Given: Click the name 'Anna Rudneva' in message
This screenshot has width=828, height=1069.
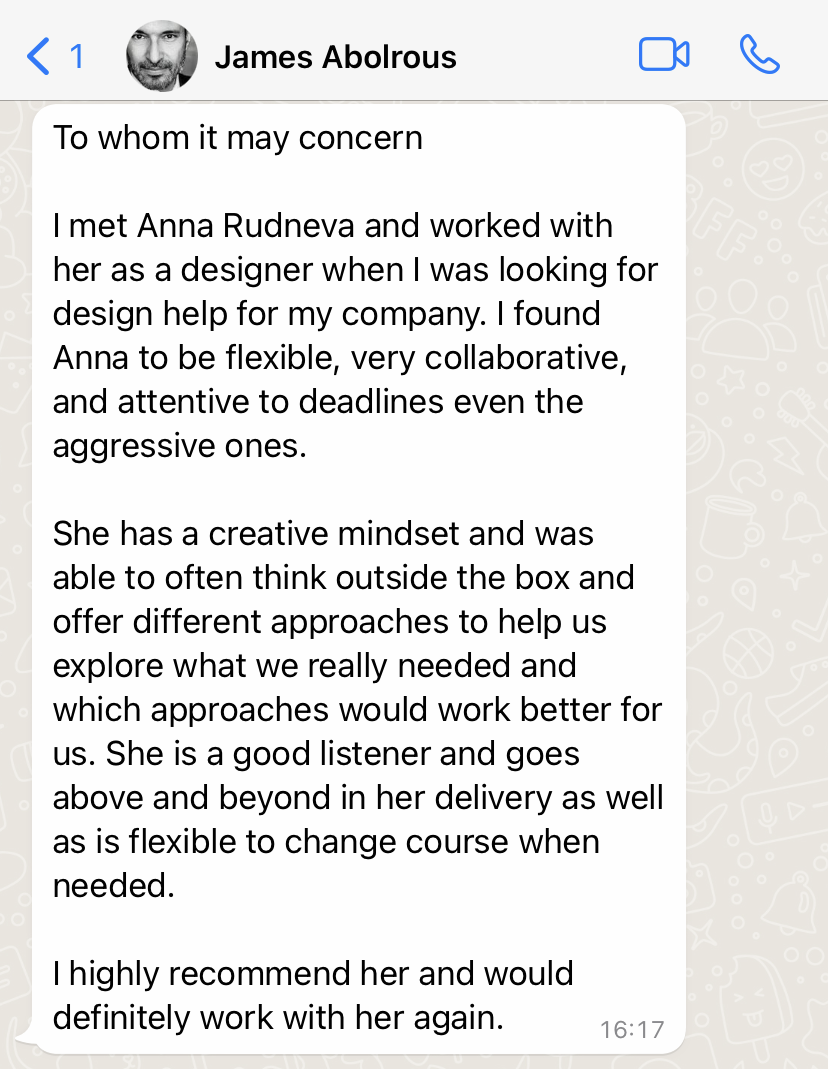Looking at the screenshot, I should click(246, 226).
